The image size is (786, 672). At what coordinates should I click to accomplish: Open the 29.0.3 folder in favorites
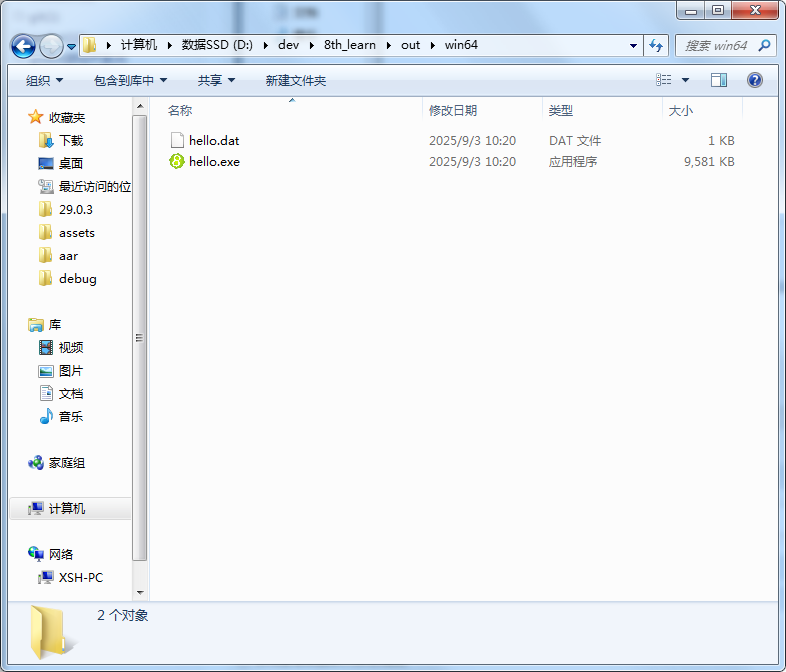76,209
